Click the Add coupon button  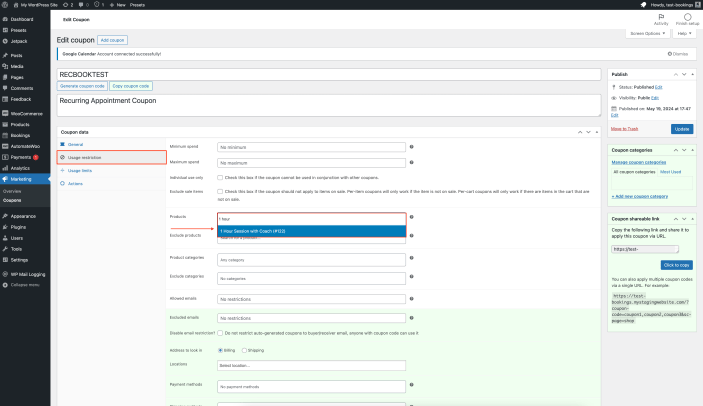coord(112,40)
